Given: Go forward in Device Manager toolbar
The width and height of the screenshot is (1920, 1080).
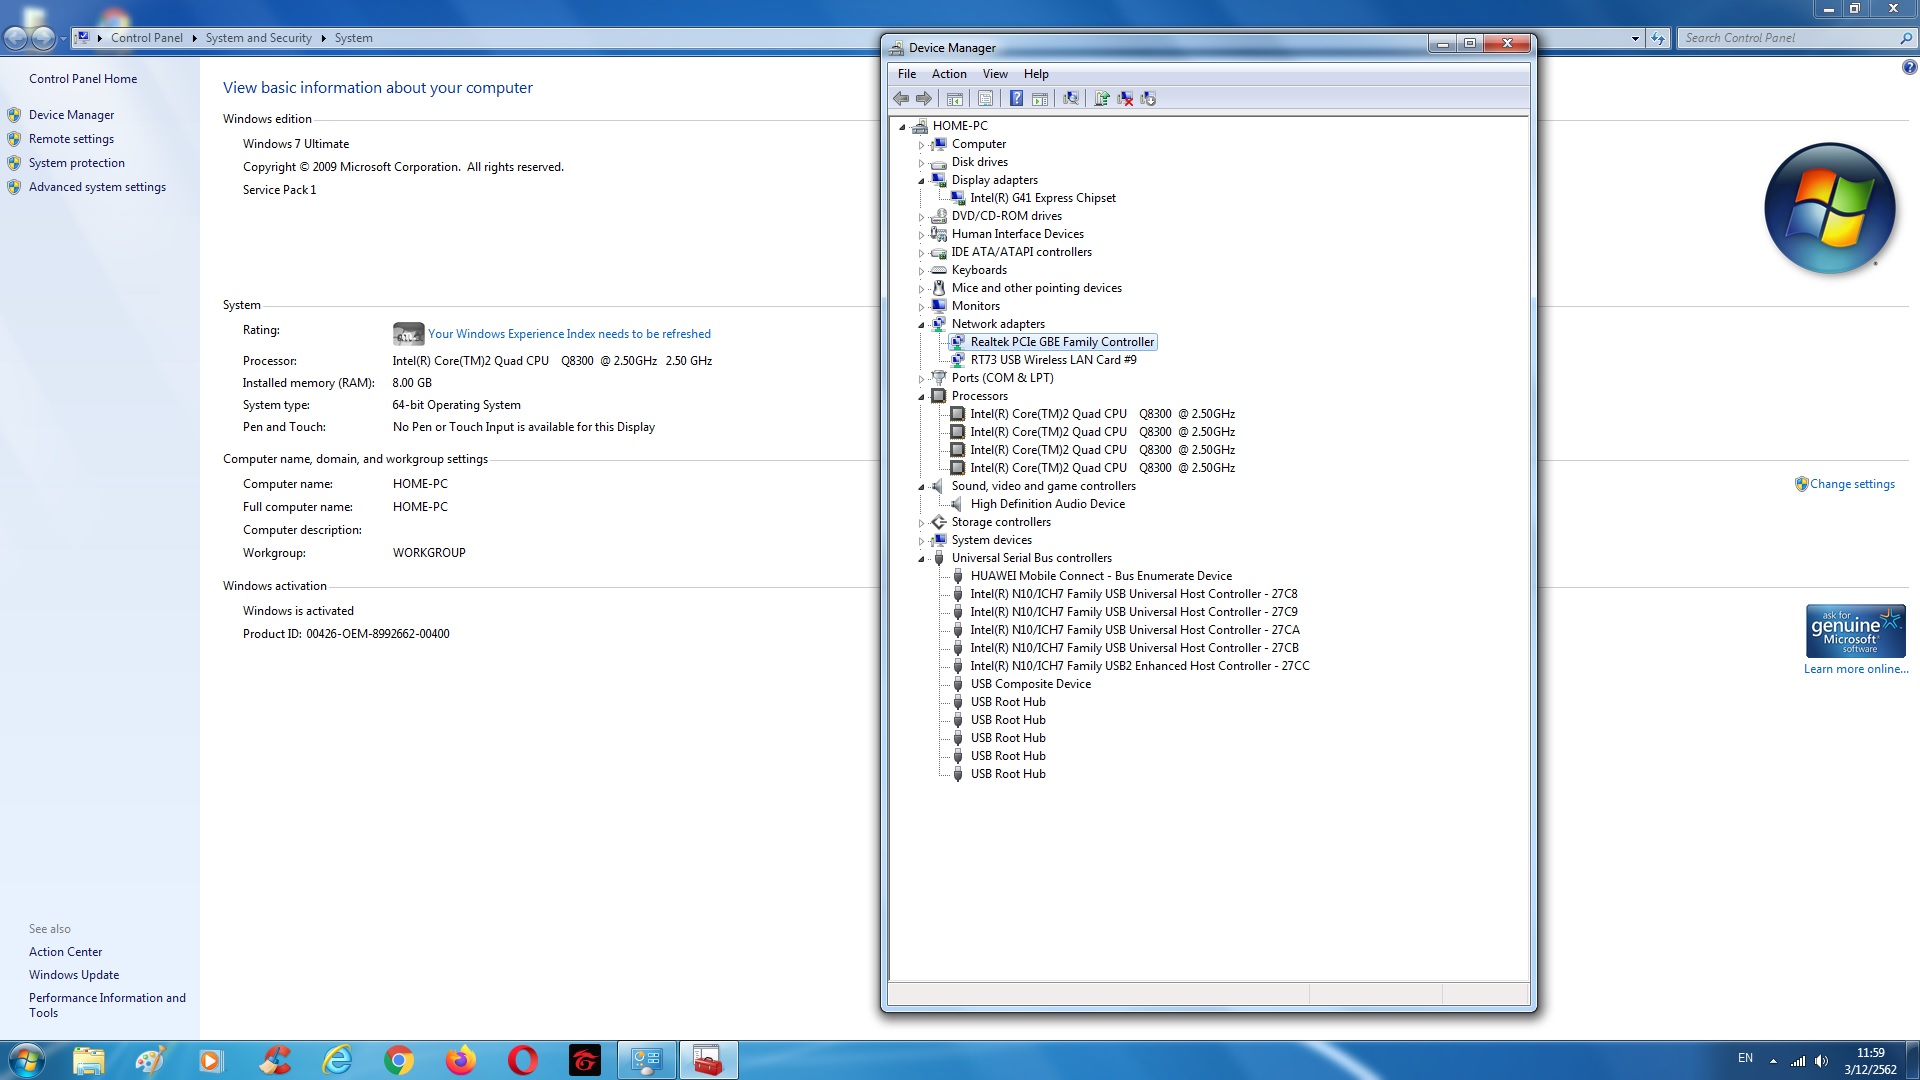Looking at the screenshot, I should coord(924,98).
